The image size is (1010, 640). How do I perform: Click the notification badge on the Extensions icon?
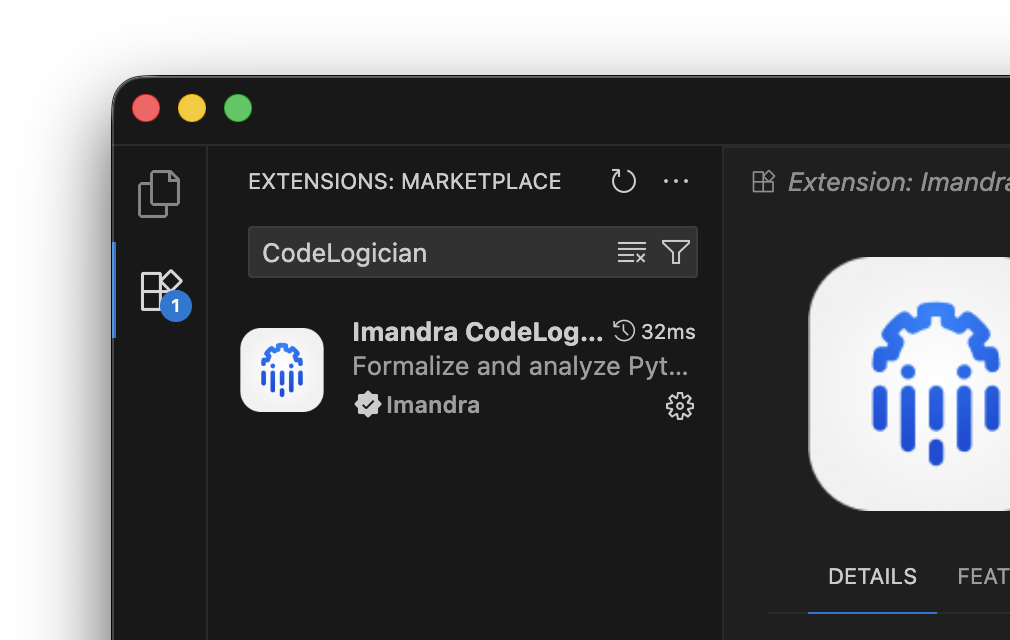tap(176, 306)
